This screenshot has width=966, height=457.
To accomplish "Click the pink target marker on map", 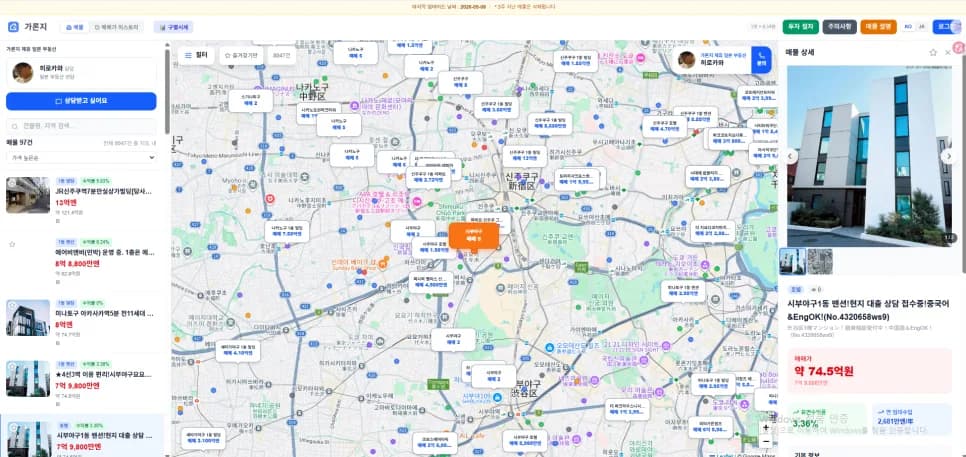I will click(269, 199).
